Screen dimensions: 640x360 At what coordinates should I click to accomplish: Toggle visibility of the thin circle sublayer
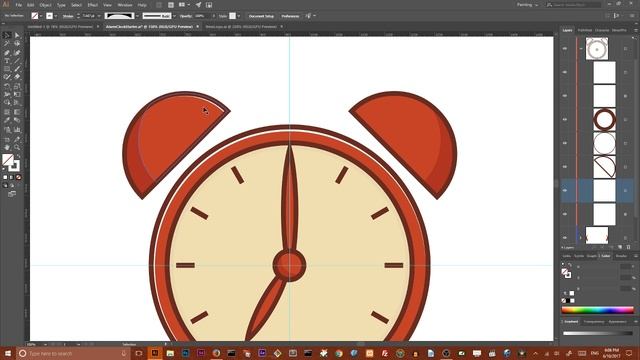tap(565, 143)
